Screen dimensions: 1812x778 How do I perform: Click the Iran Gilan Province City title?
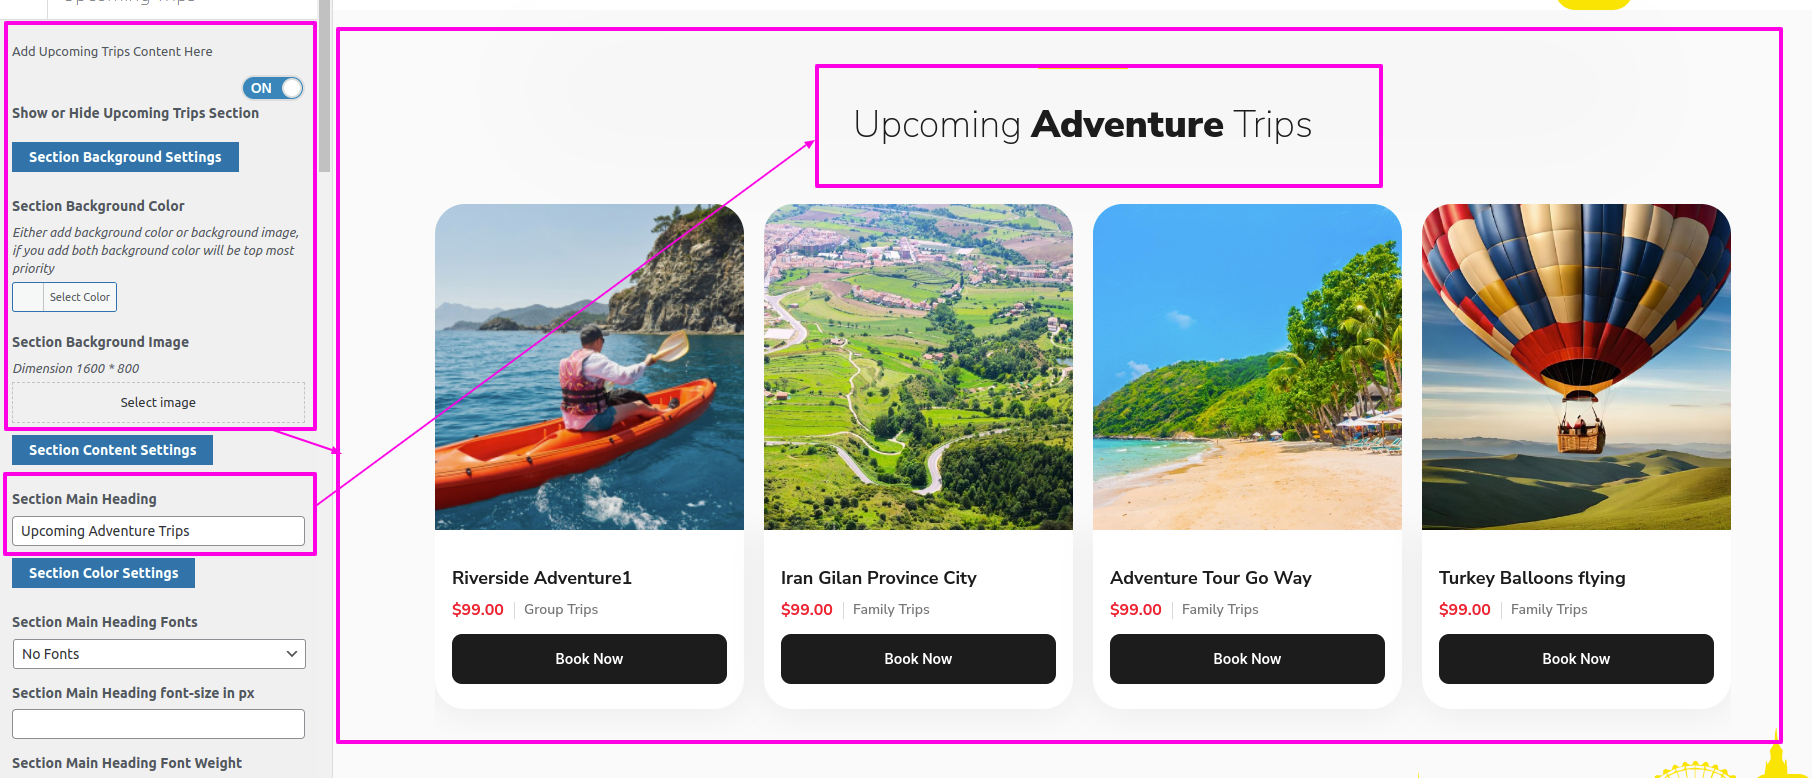coord(878,578)
